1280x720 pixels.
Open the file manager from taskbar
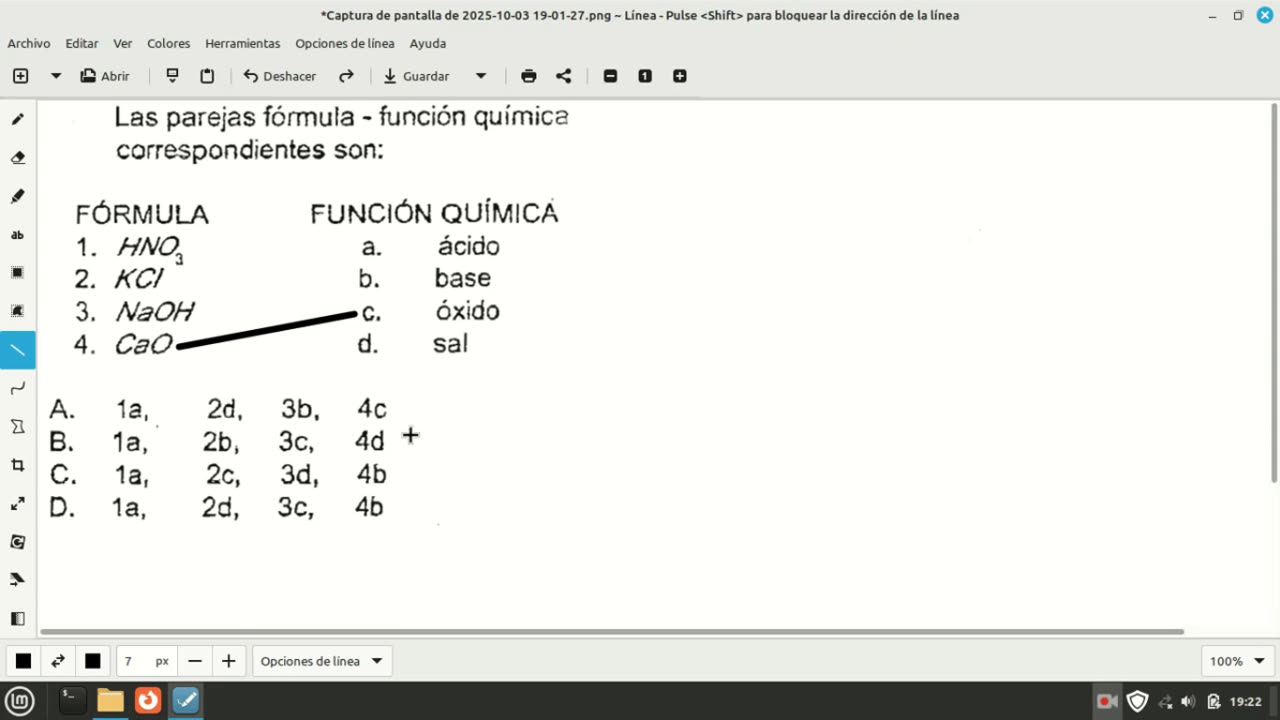pos(110,701)
